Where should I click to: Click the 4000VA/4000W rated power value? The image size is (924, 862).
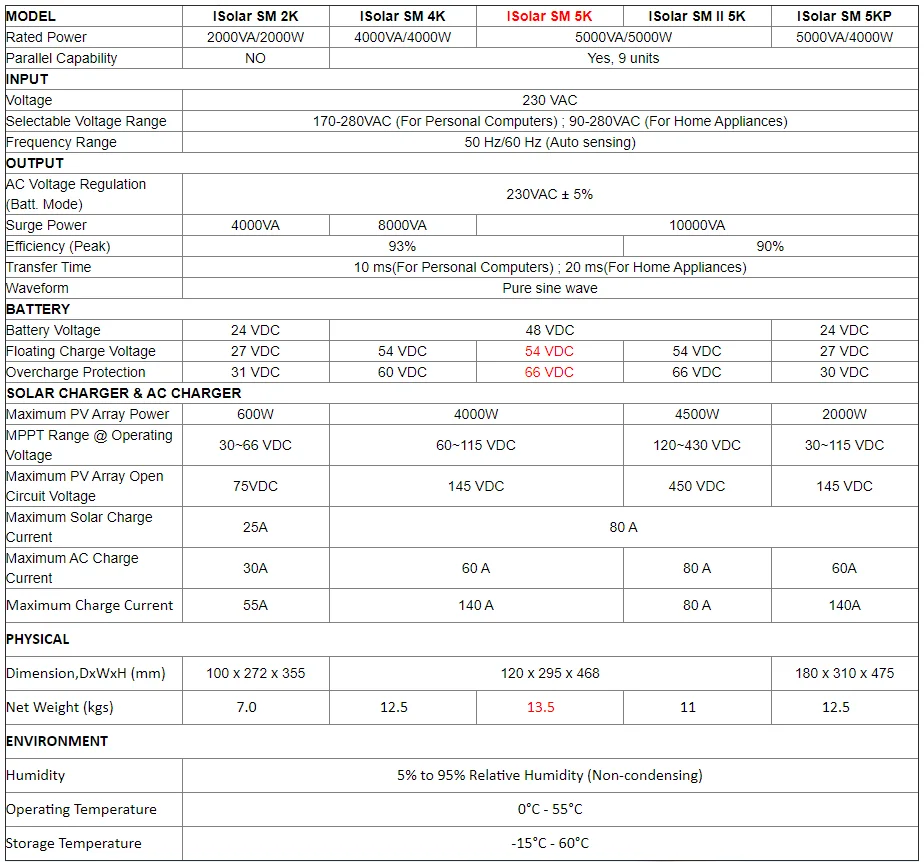pyautogui.click(x=402, y=37)
